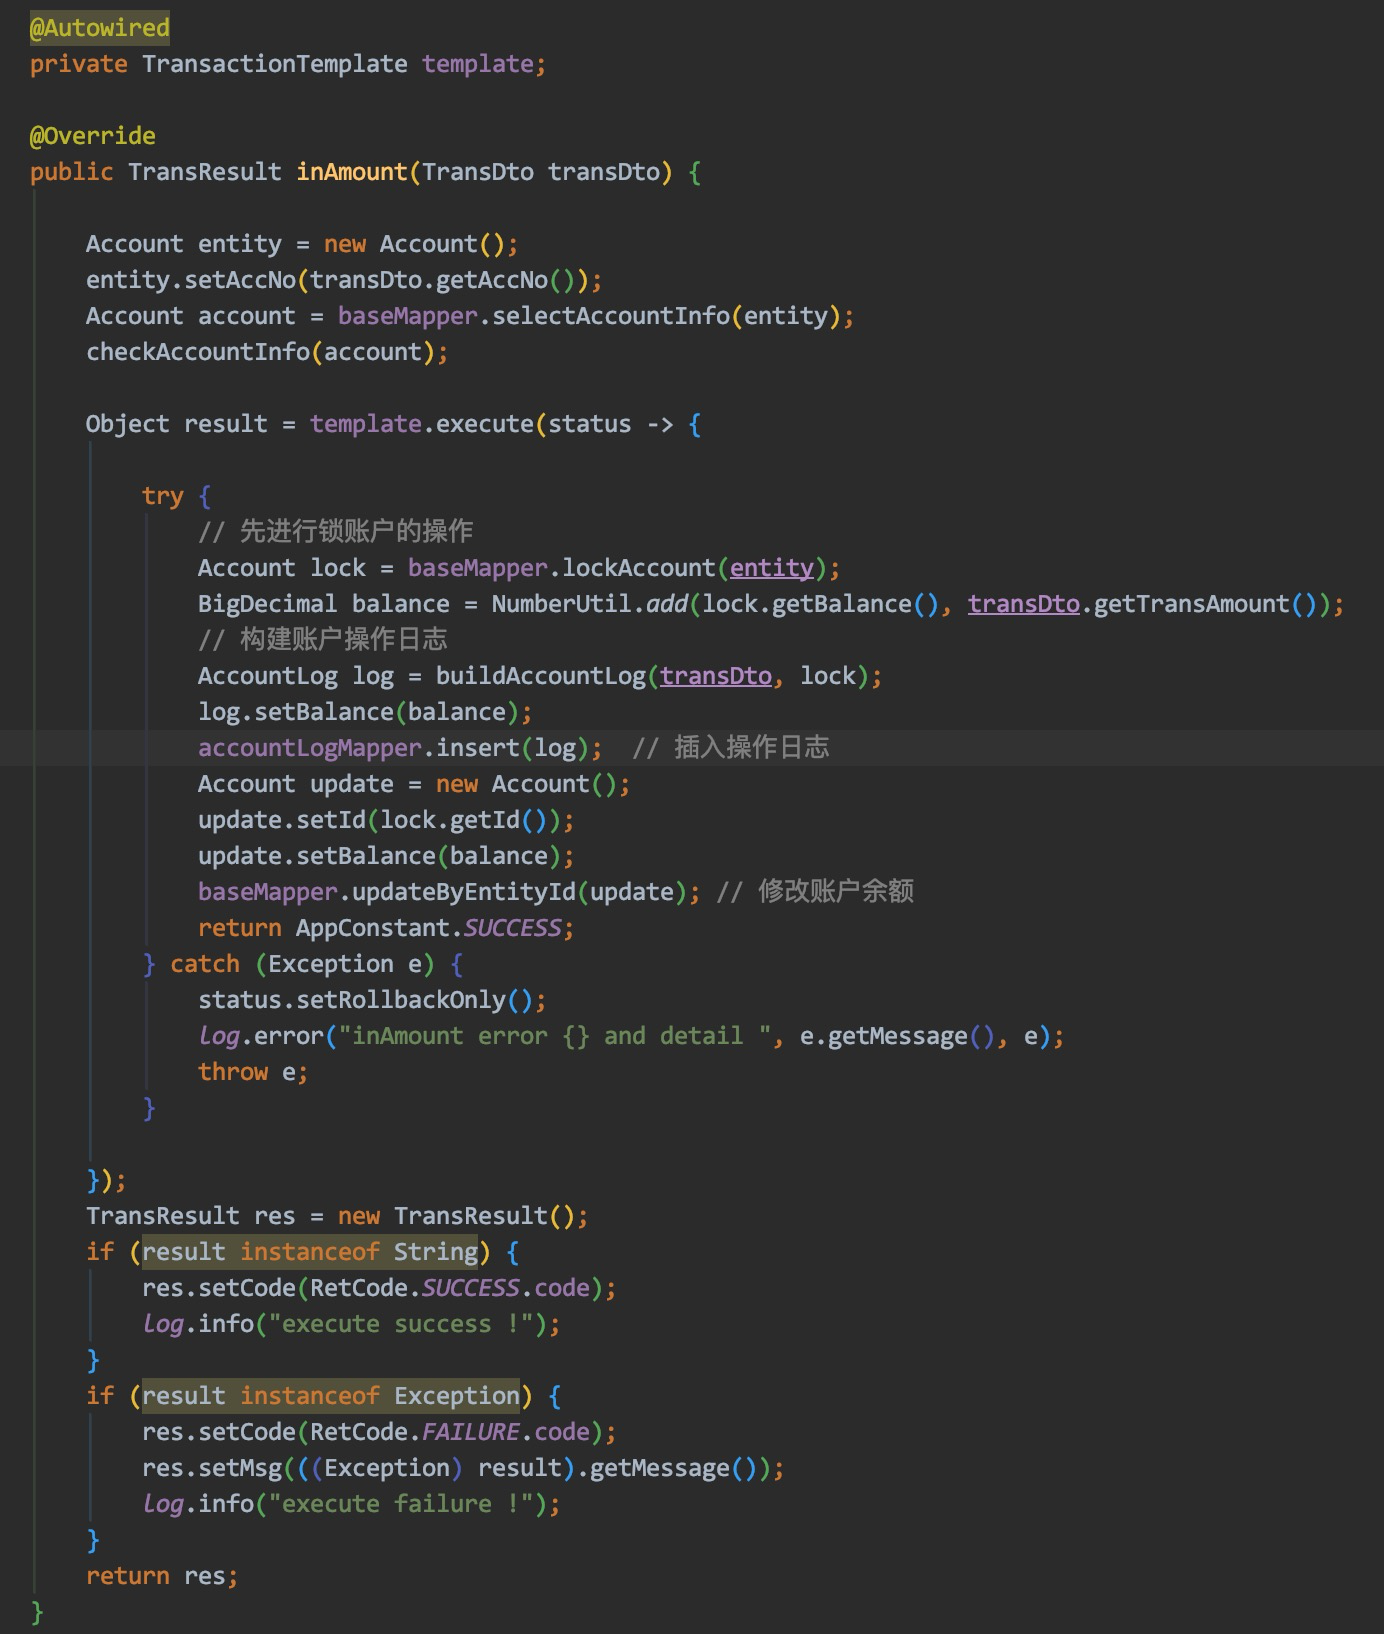Screen dimensions: 1384x1634
Task: Click the @Autowired annotation
Action: (x=100, y=28)
